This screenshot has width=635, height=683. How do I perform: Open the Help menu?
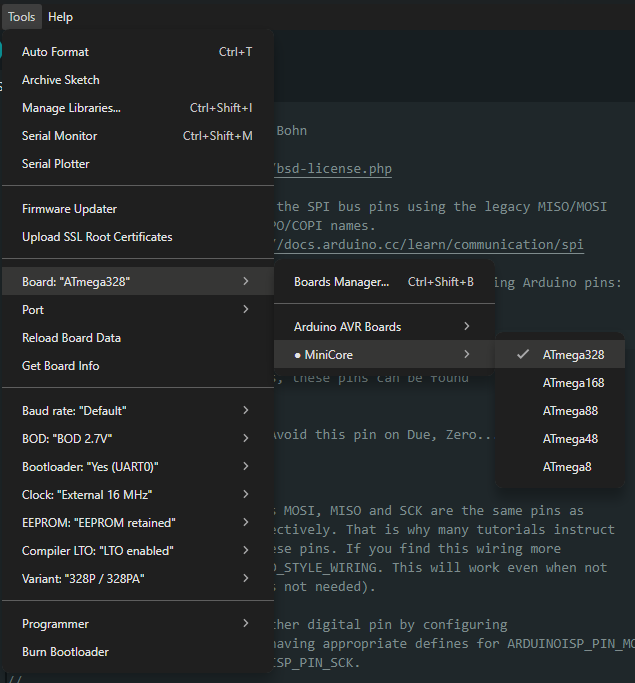tap(60, 17)
